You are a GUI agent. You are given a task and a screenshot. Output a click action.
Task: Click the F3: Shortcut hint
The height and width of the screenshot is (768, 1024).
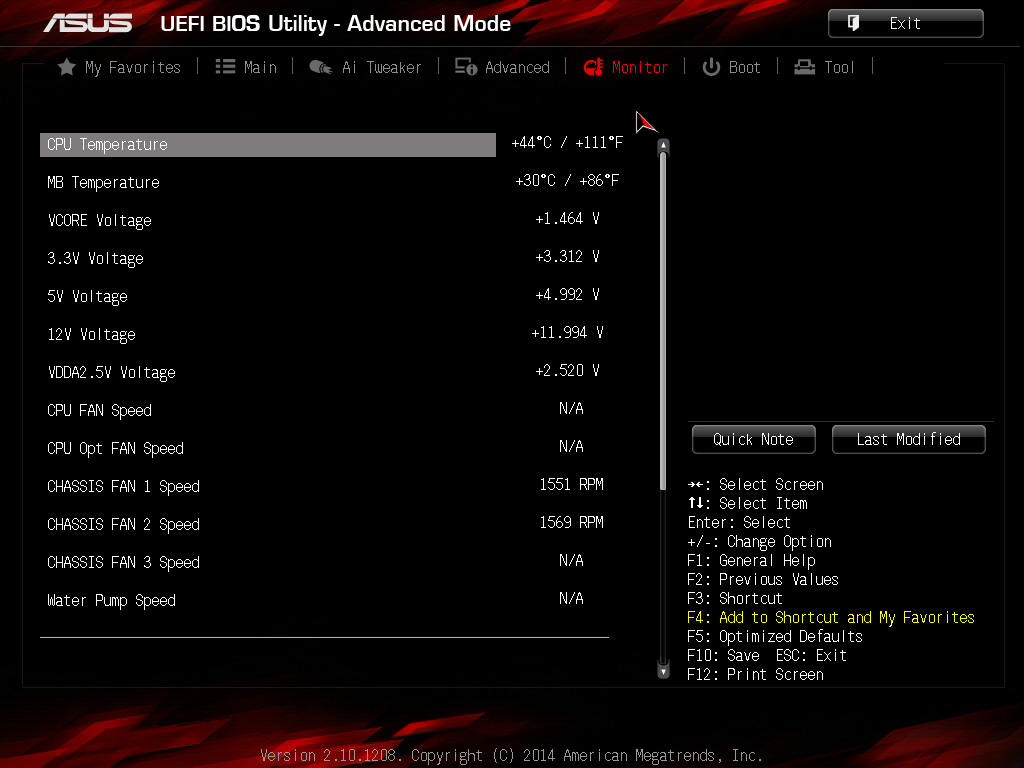pyautogui.click(x=735, y=599)
